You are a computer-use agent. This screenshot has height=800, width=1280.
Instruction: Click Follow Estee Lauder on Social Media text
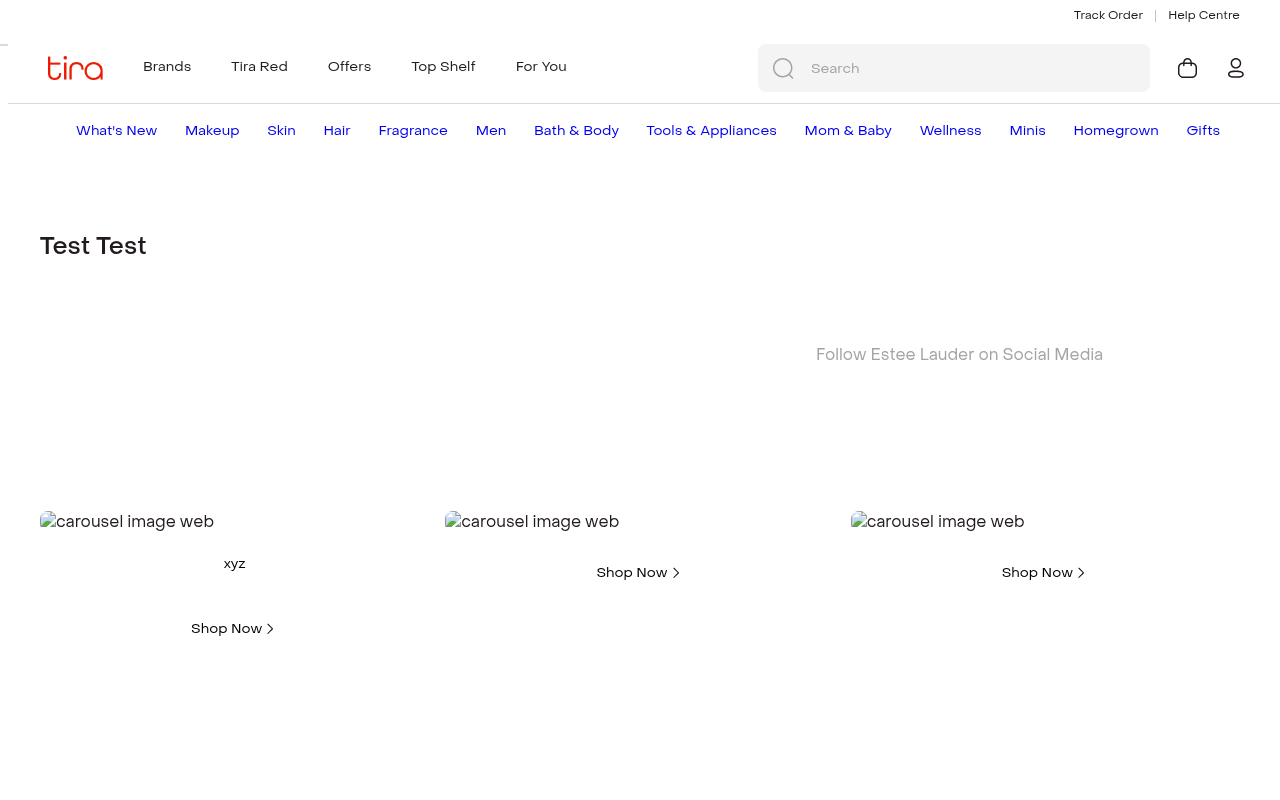(959, 355)
